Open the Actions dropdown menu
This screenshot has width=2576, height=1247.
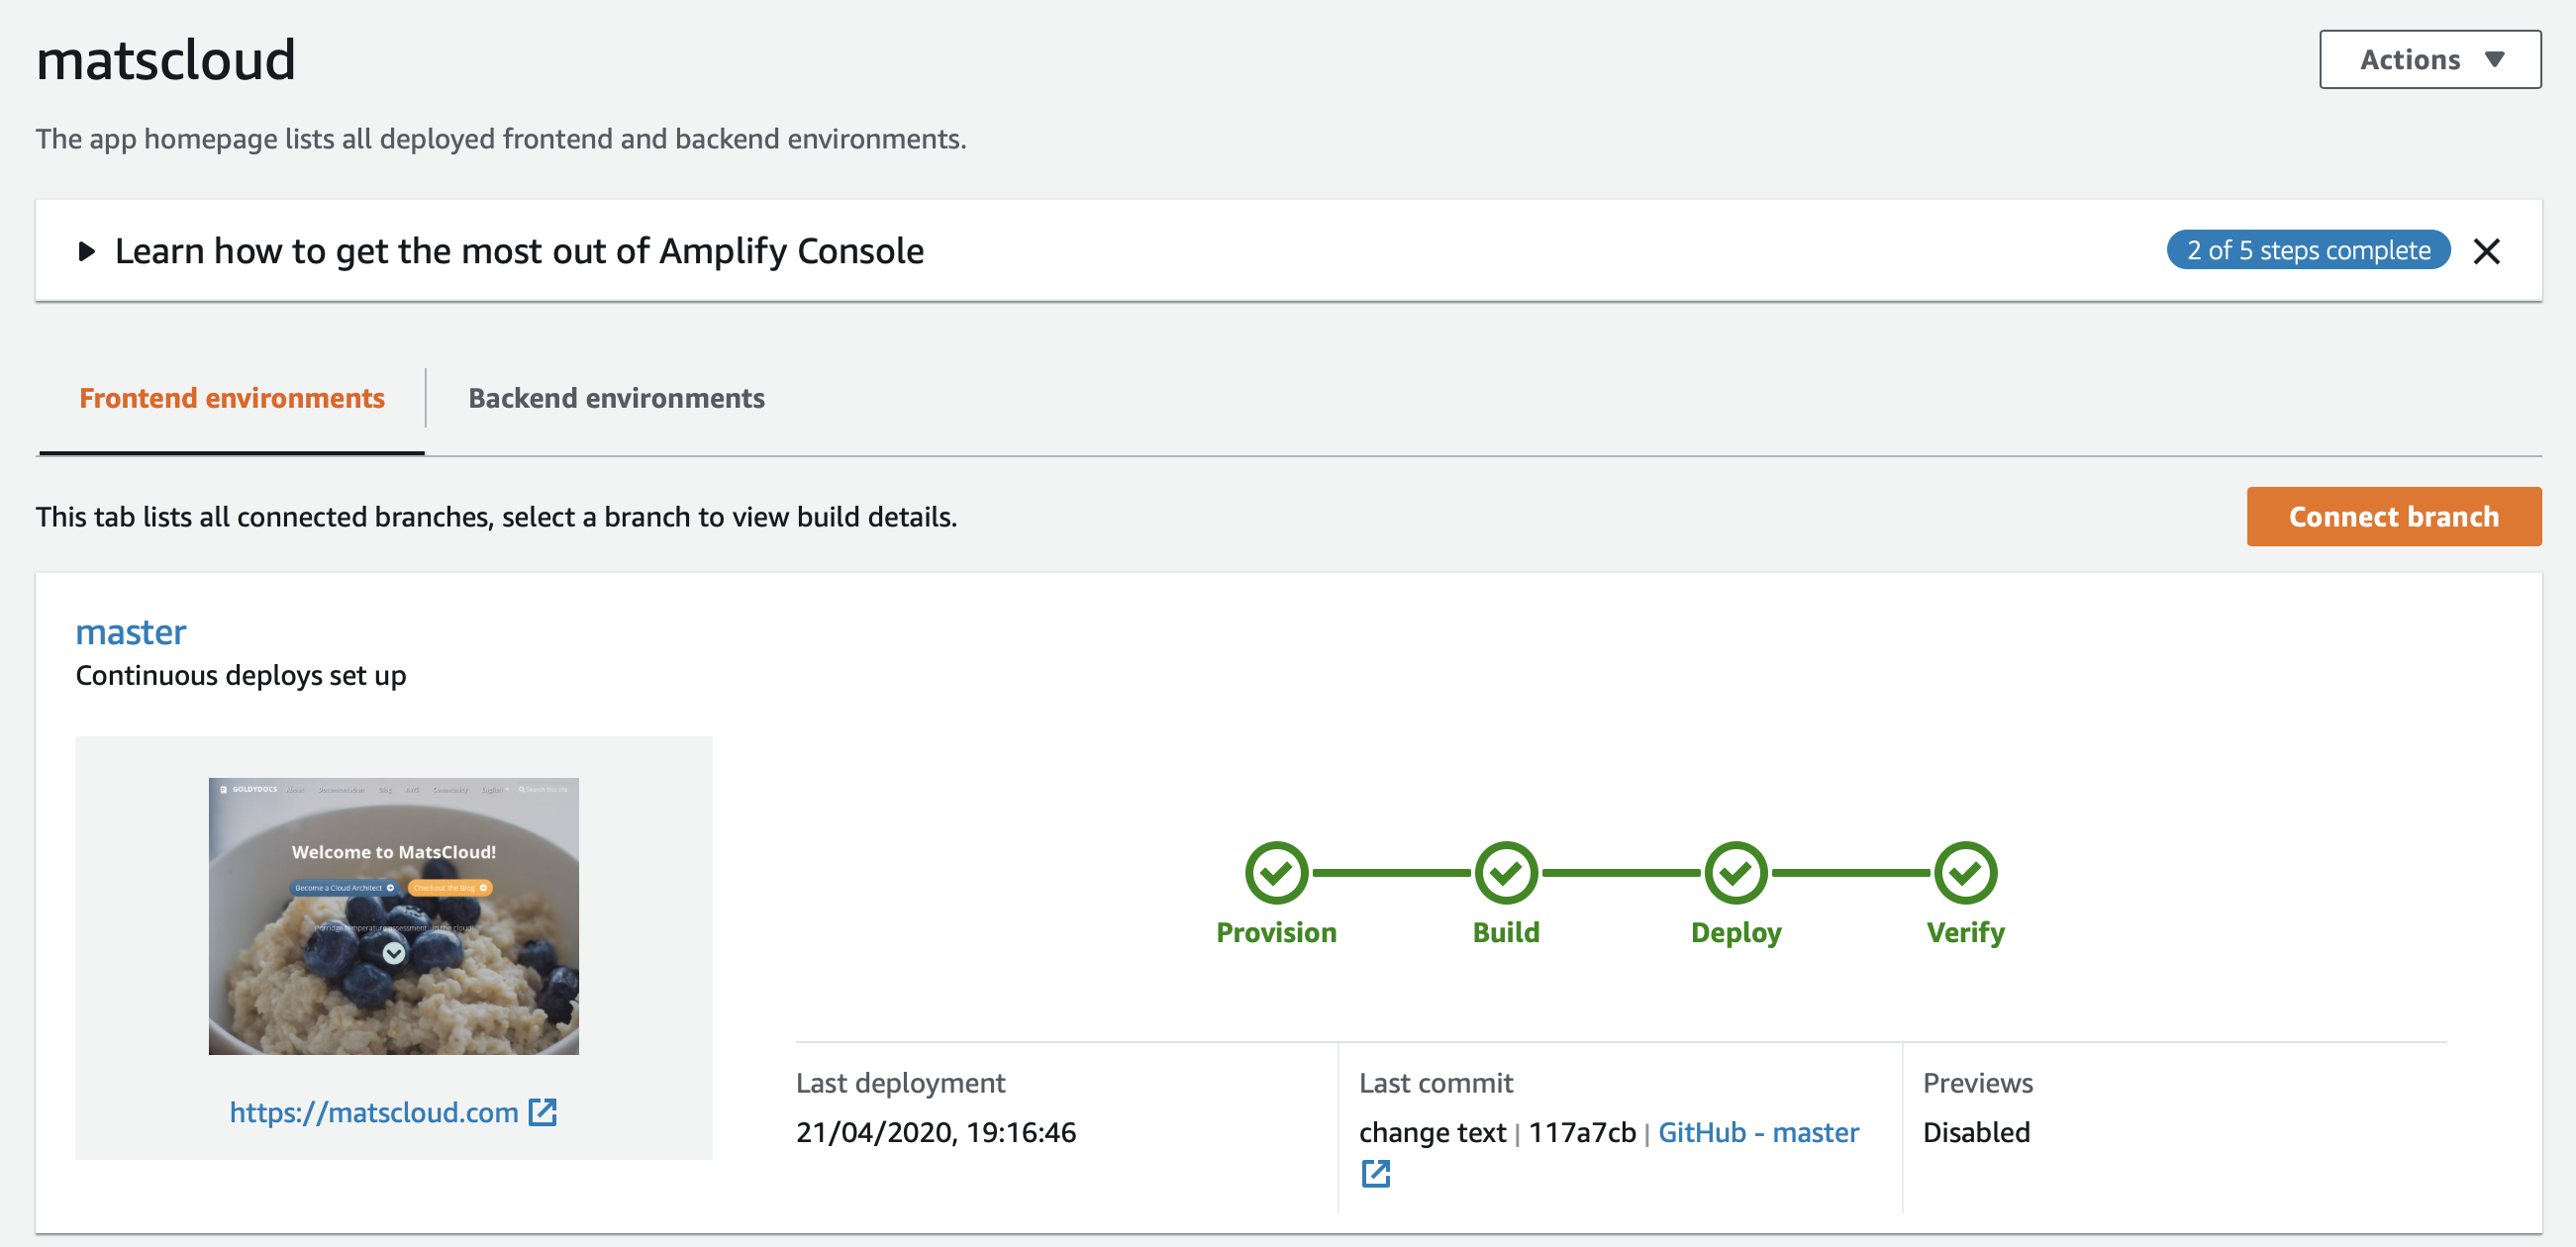coord(2429,59)
